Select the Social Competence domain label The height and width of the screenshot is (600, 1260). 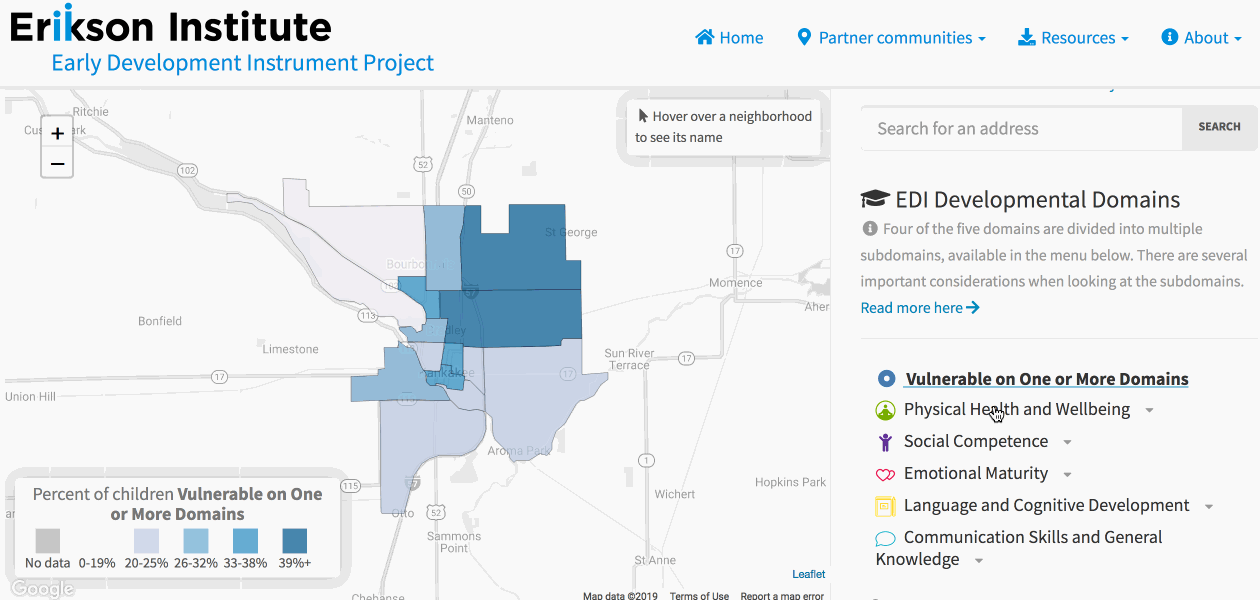(x=976, y=441)
